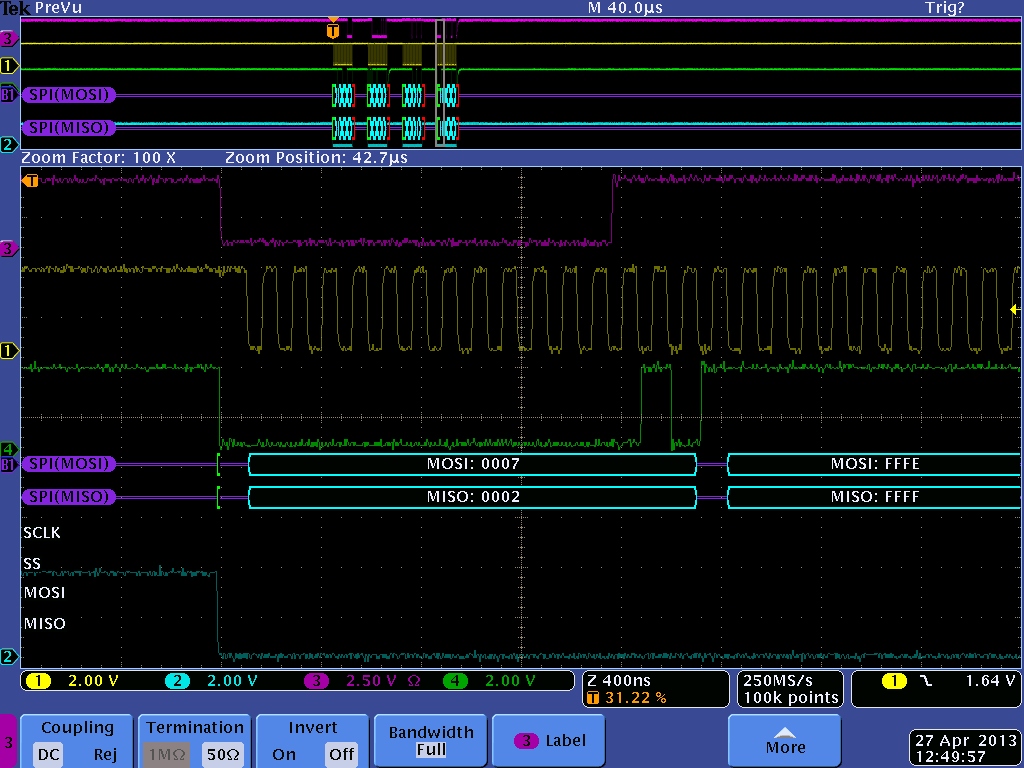The height and width of the screenshot is (768, 1024).
Task: Open the Bandwidth Full selector
Action: click(430, 740)
